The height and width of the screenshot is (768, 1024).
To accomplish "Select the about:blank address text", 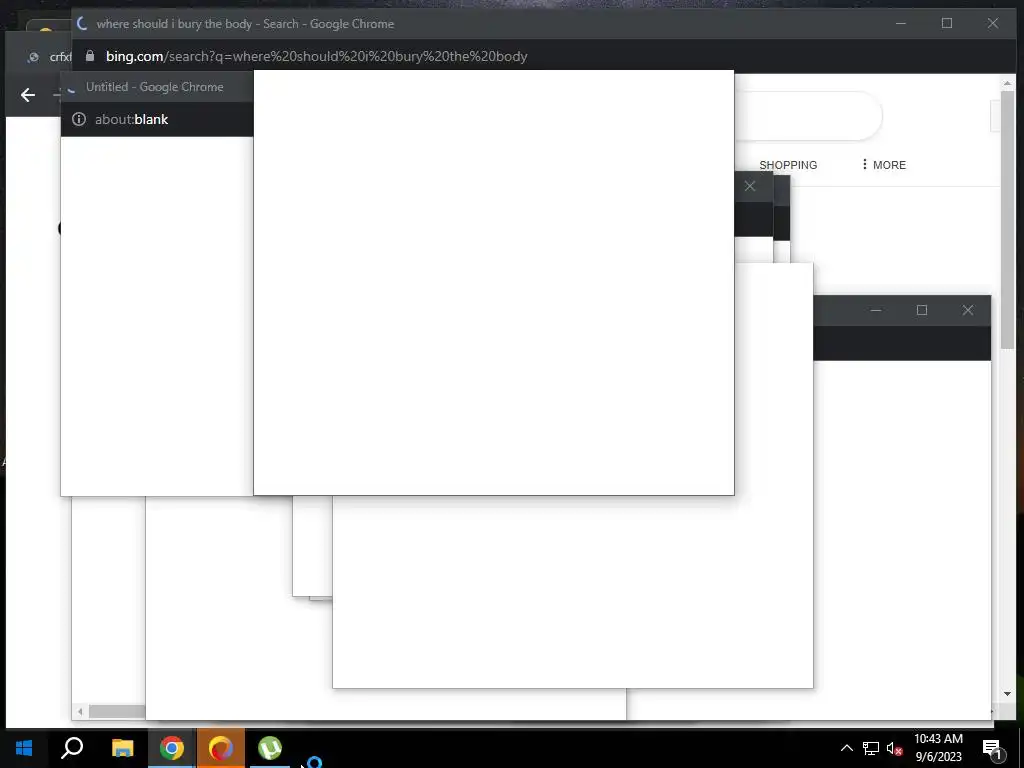I will click(131, 120).
